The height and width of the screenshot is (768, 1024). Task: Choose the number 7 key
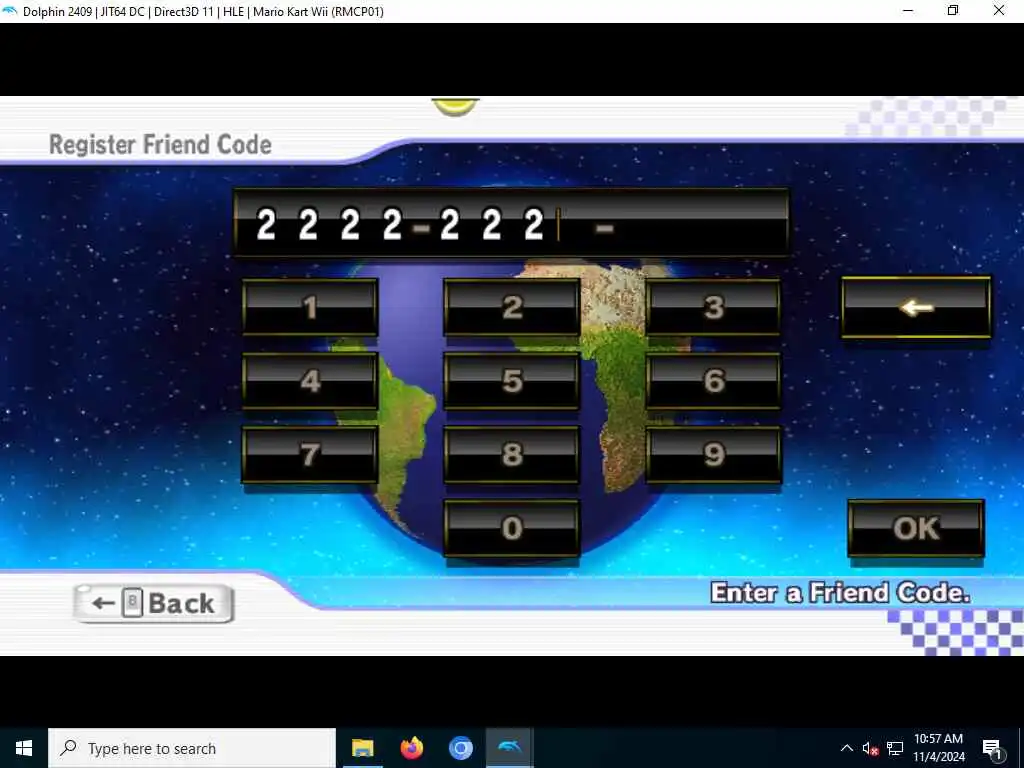[310, 455]
